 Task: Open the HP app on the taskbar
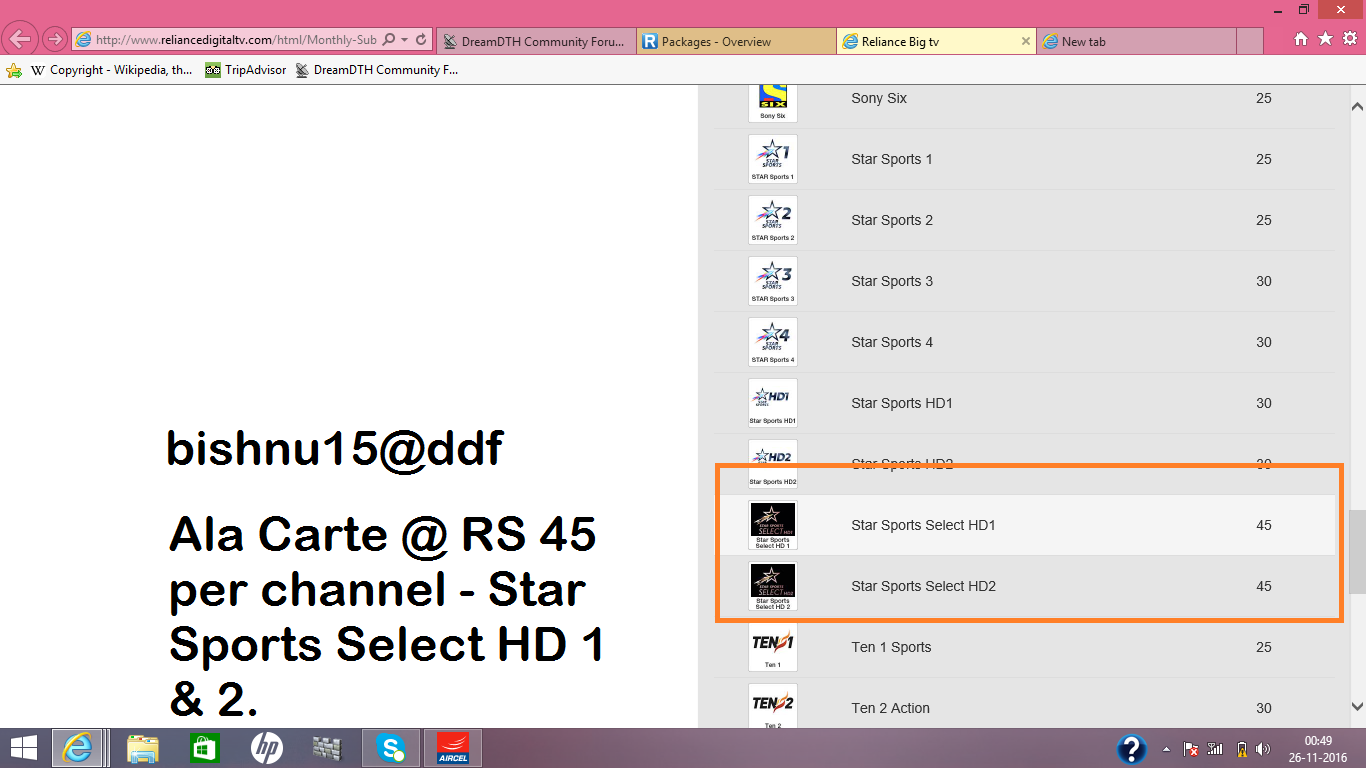point(266,748)
